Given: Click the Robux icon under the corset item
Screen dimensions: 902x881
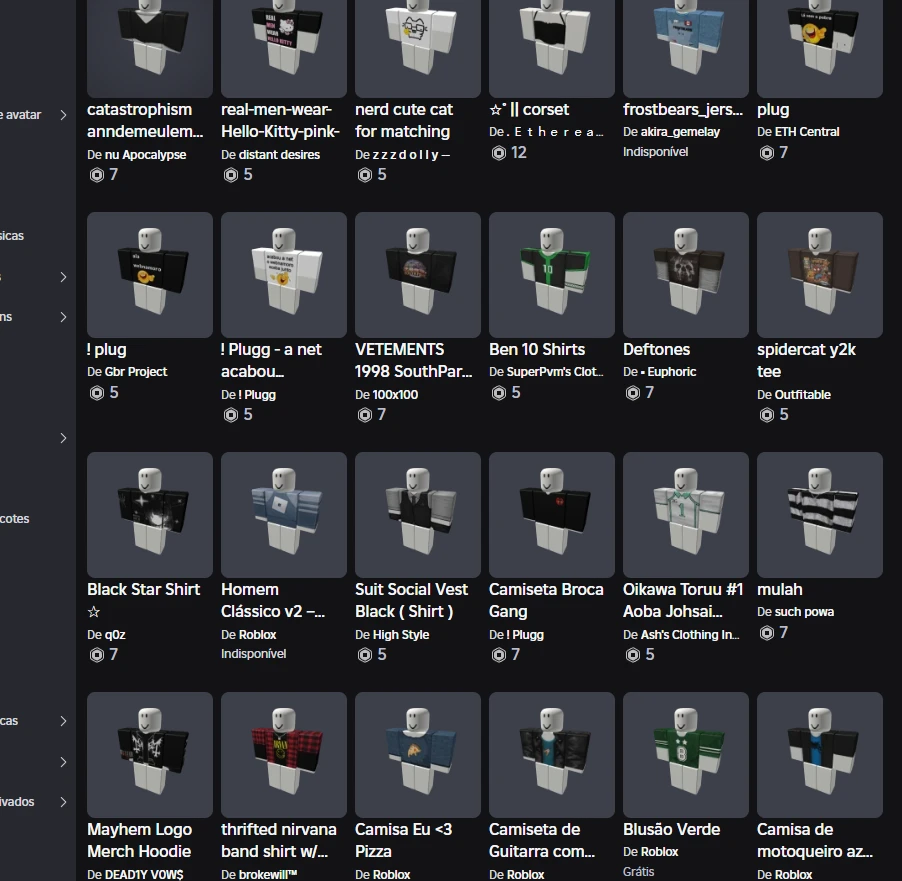Looking at the screenshot, I should coord(498,153).
